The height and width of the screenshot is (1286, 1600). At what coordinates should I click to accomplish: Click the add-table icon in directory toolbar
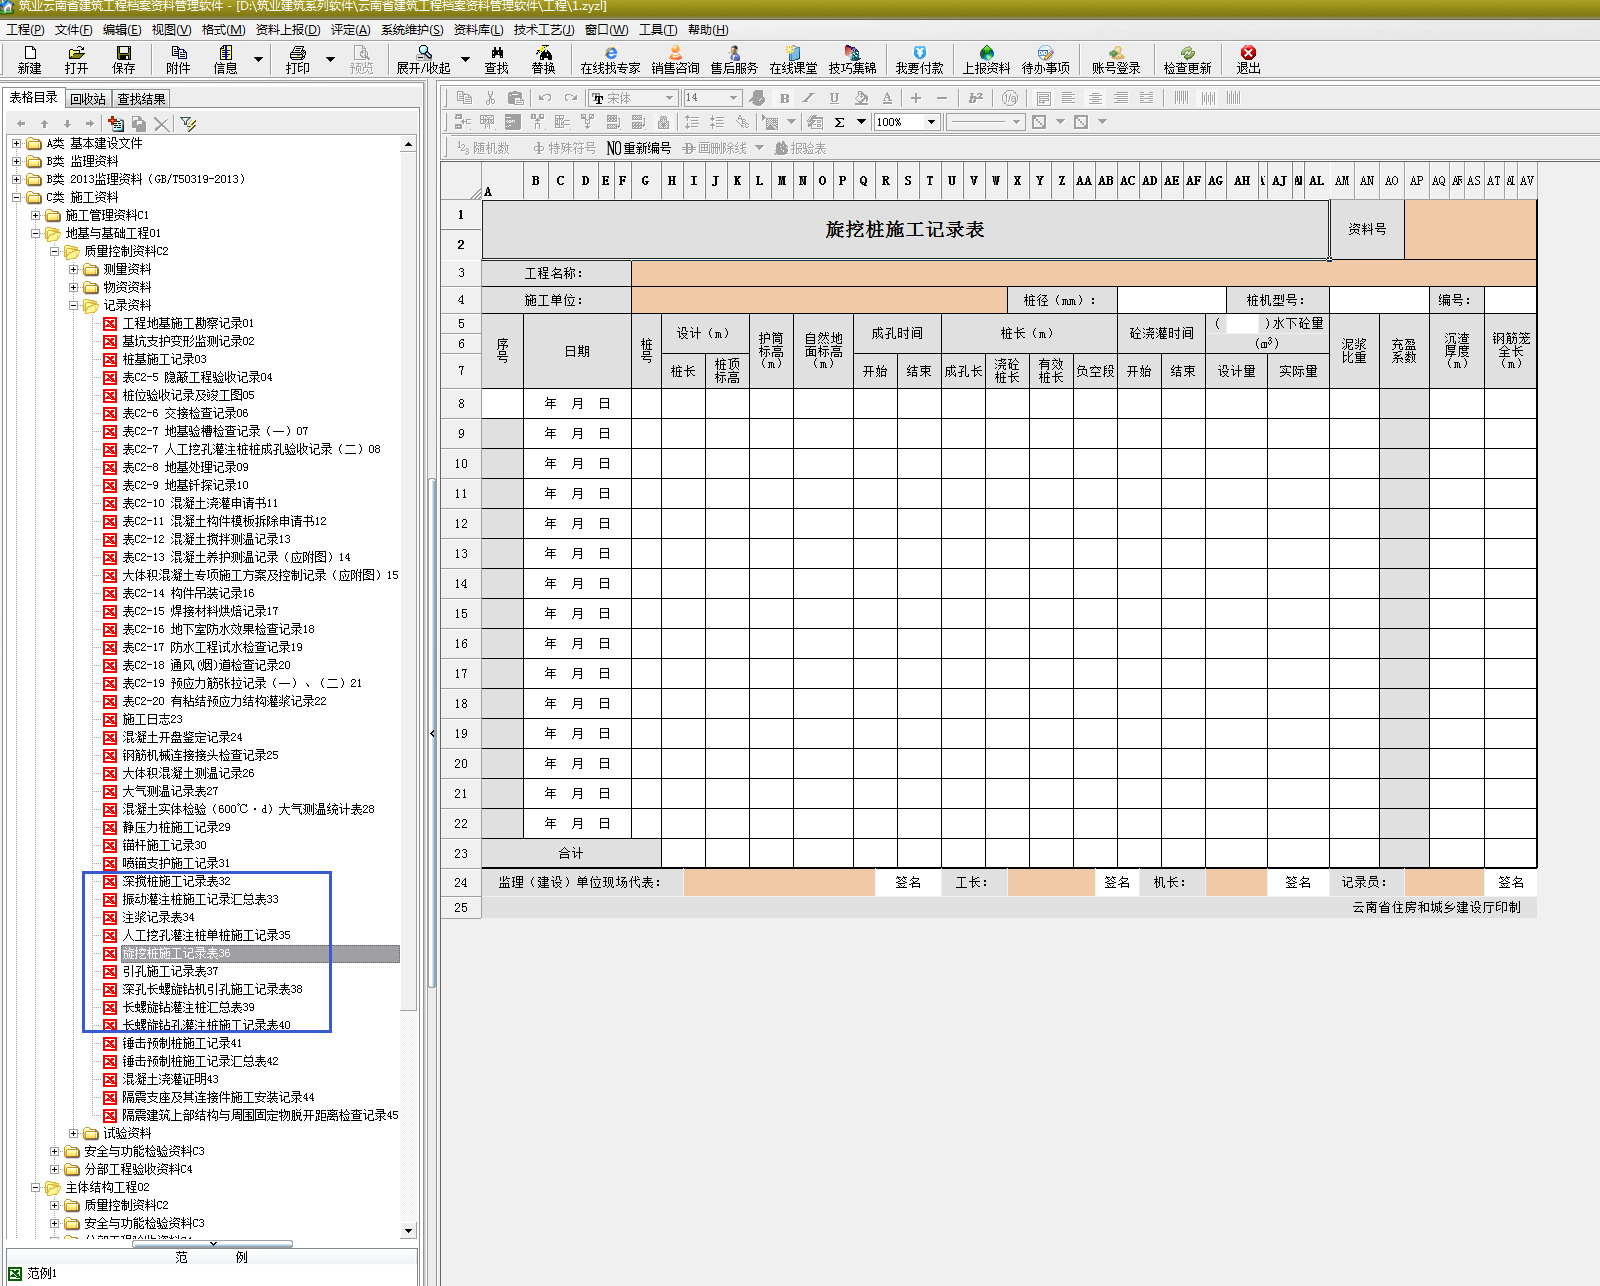pyautogui.click(x=116, y=124)
